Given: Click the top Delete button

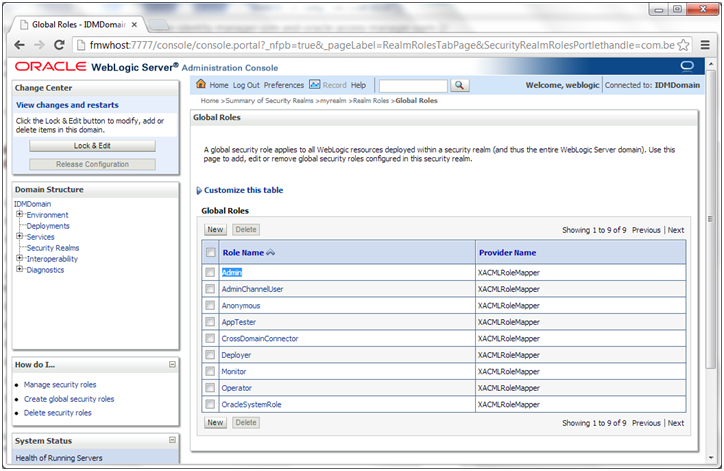Looking at the screenshot, I should [246, 229].
